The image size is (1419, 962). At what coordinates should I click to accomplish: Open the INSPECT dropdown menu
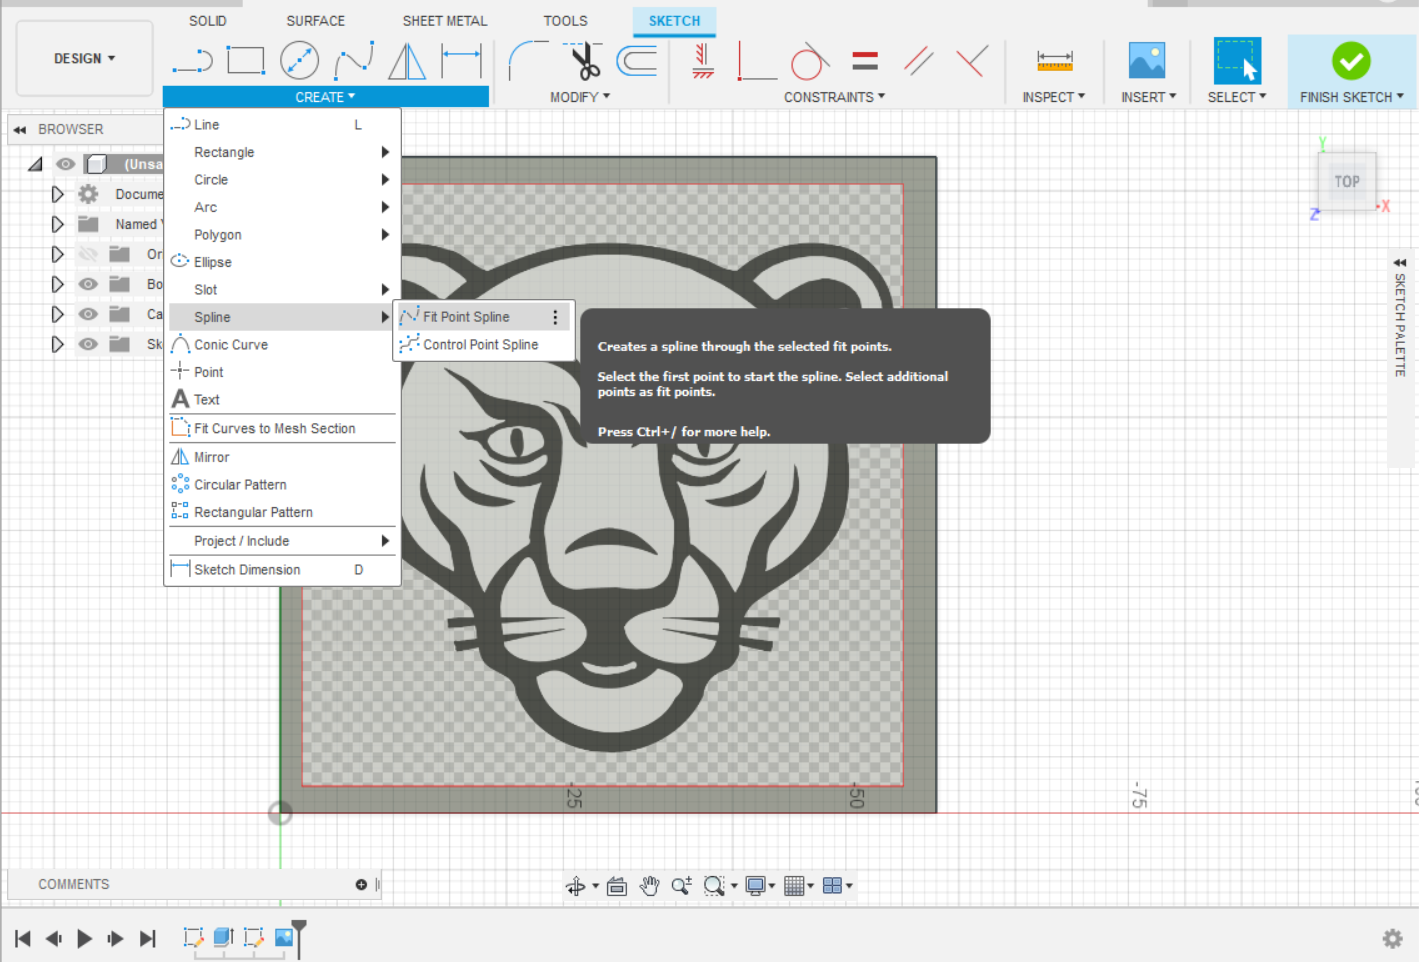1054,97
